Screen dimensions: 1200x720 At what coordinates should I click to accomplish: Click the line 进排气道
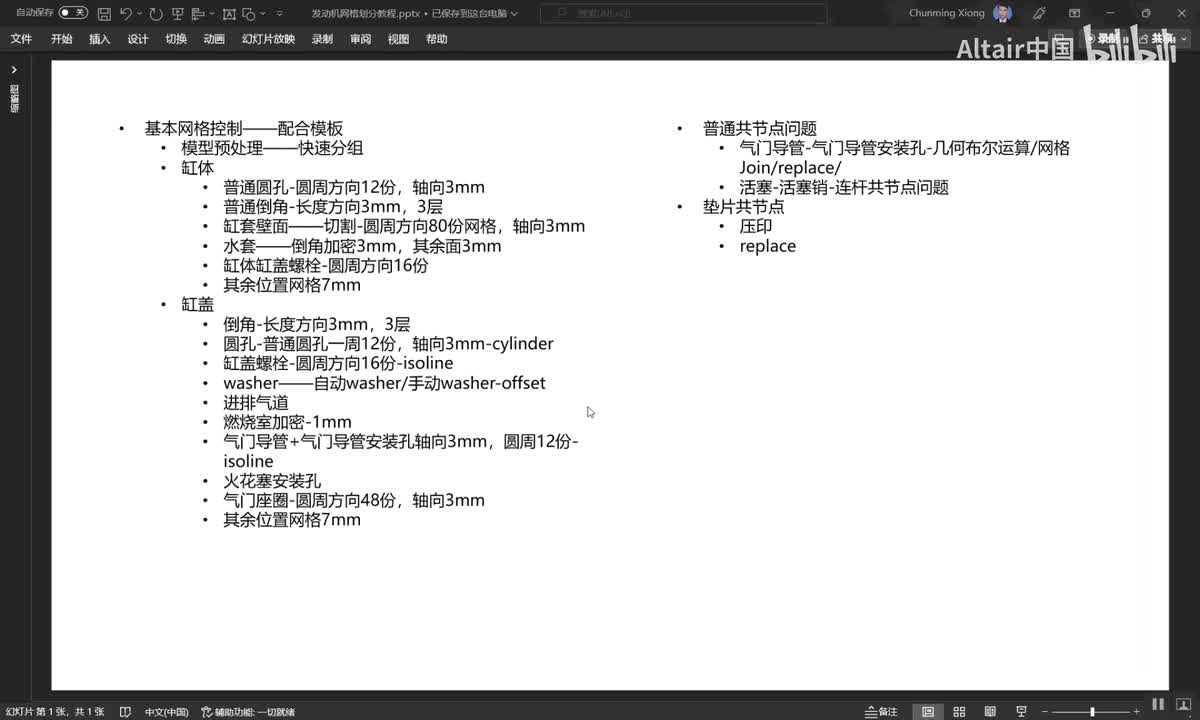pyautogui.click(x=256, y=402)
